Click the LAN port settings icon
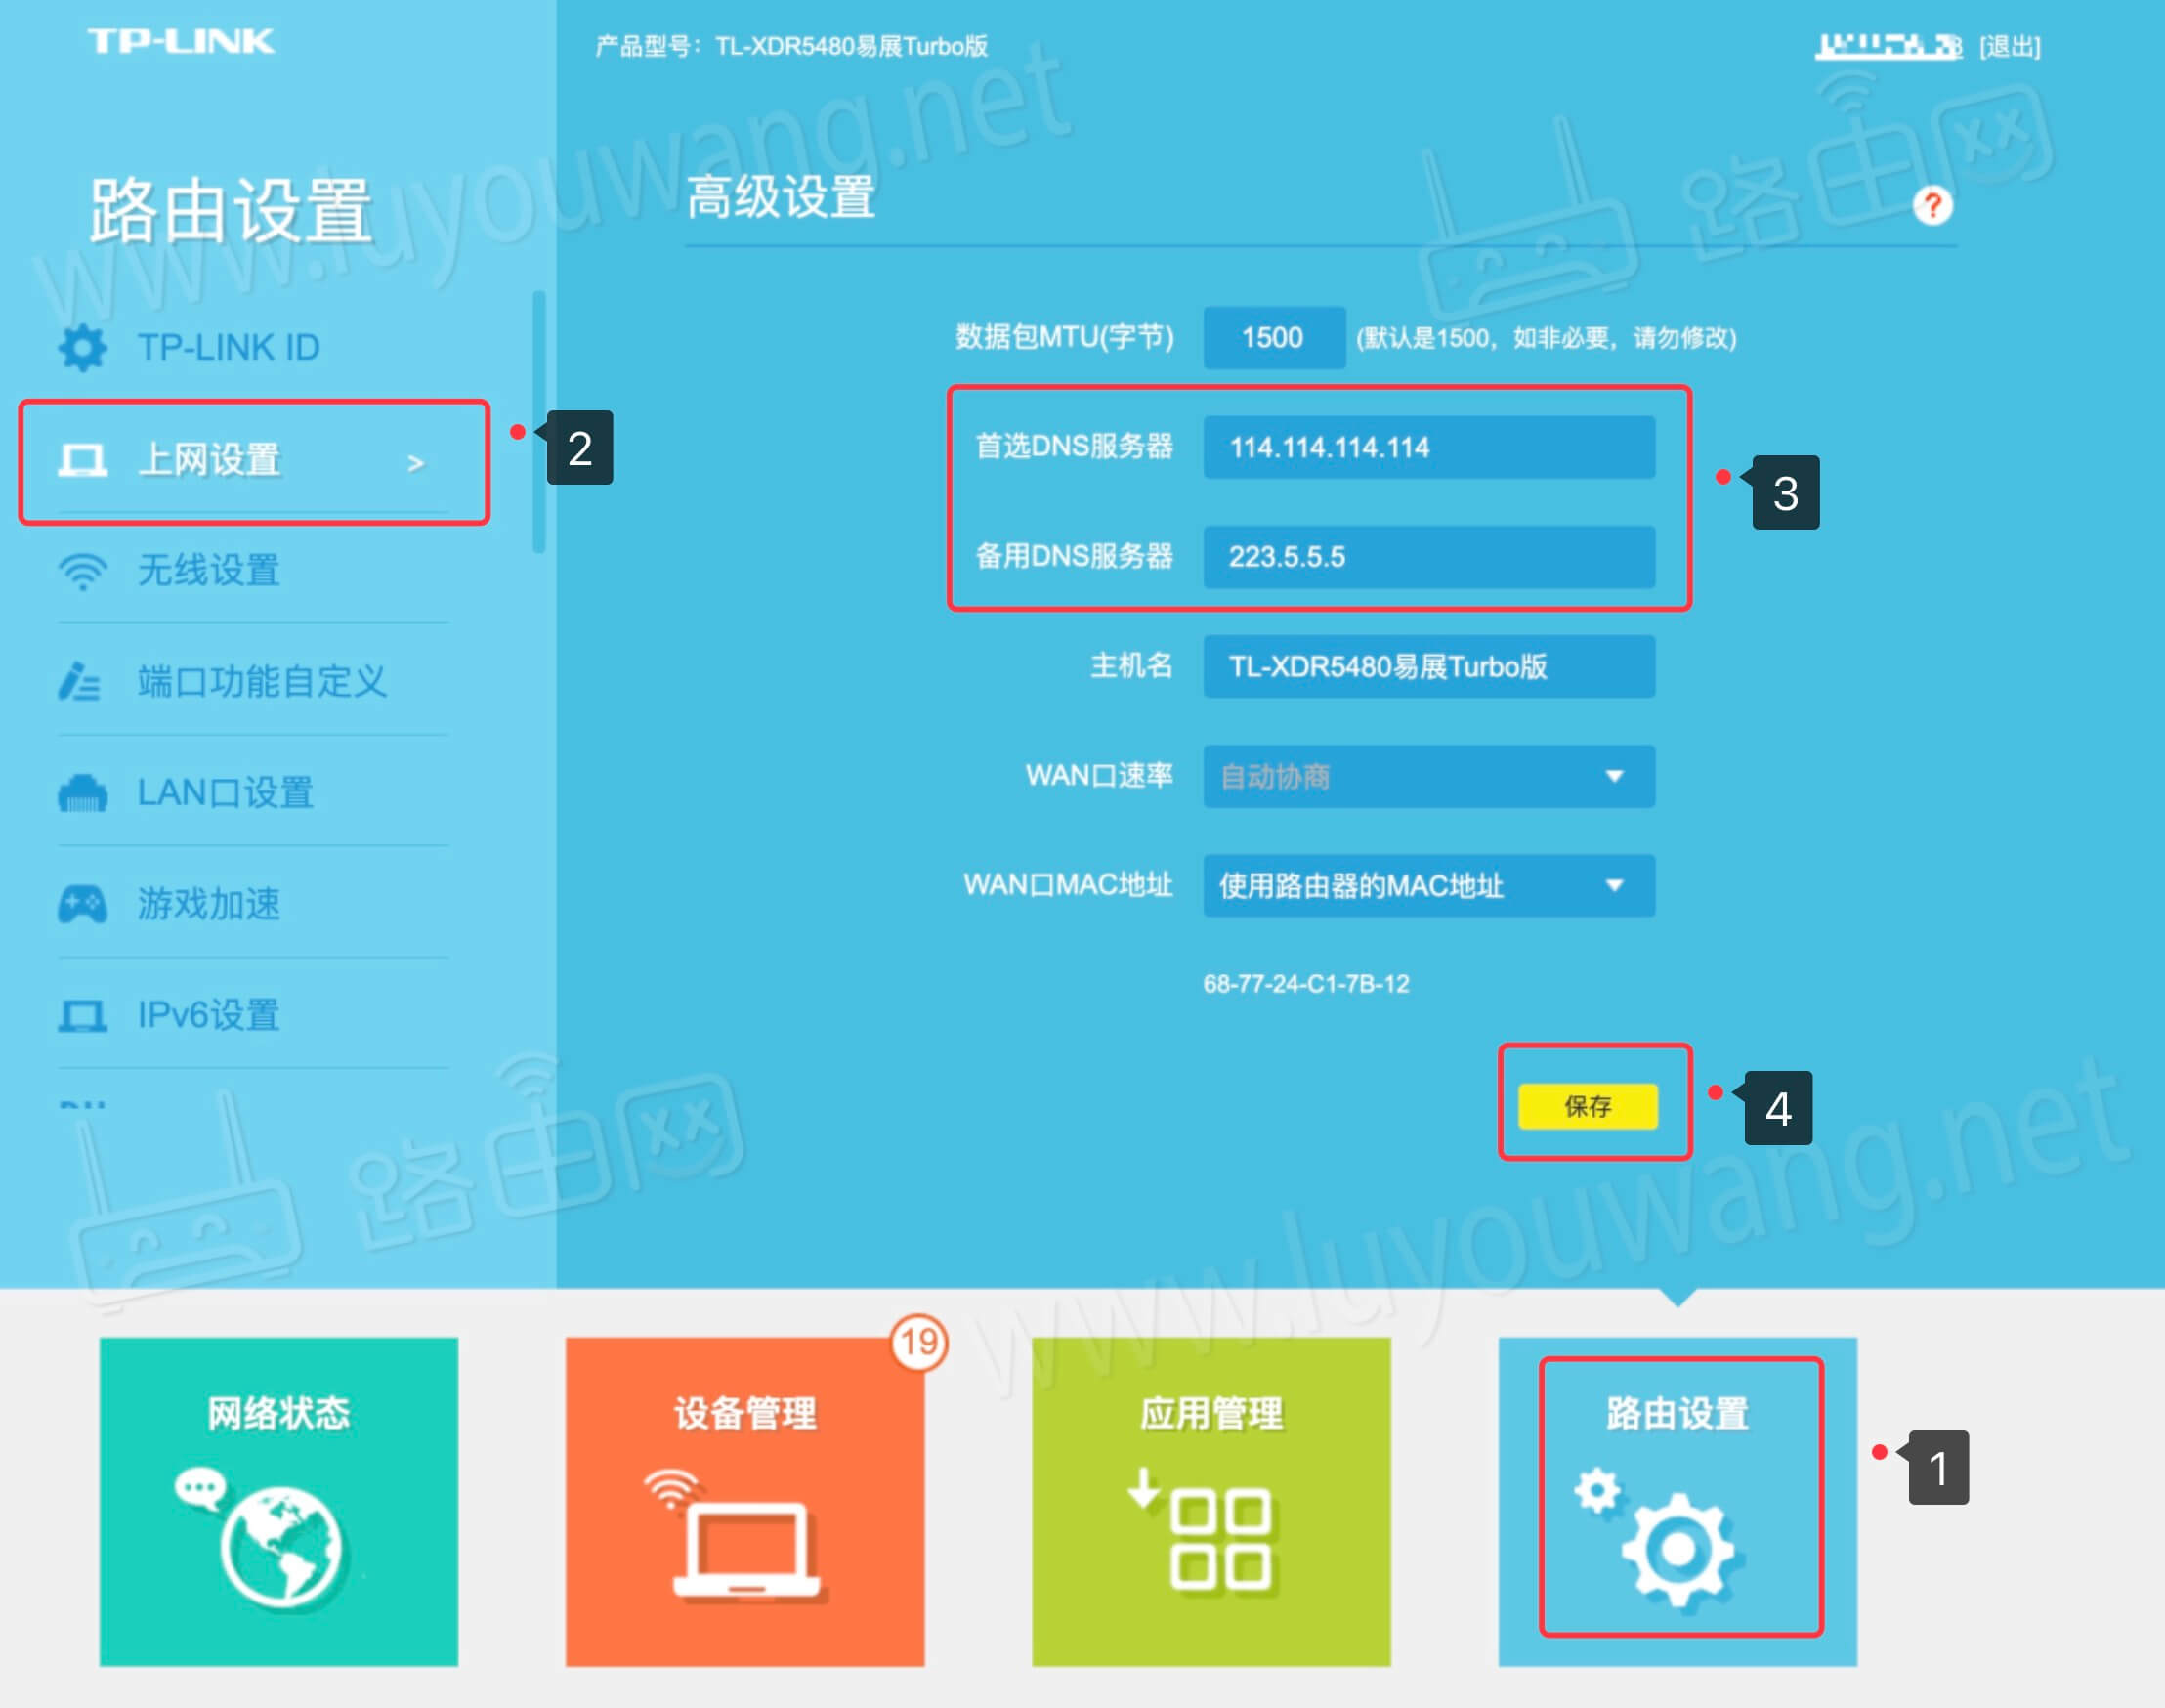This screenshot has width=2165, height=1708. [82, 793]
